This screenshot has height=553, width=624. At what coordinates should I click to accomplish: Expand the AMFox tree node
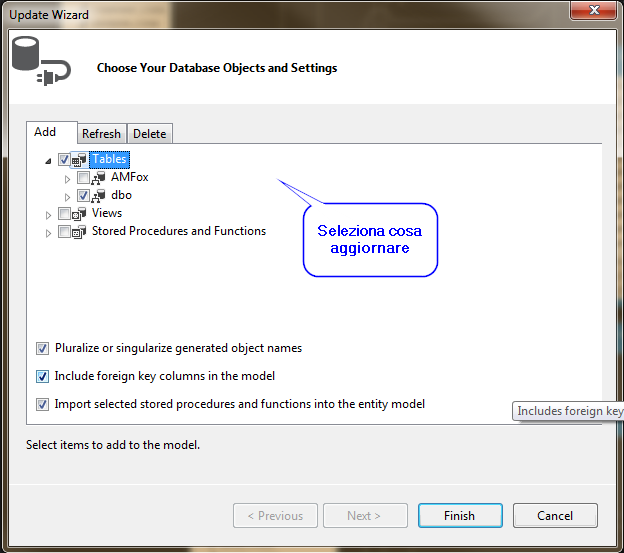67,179
